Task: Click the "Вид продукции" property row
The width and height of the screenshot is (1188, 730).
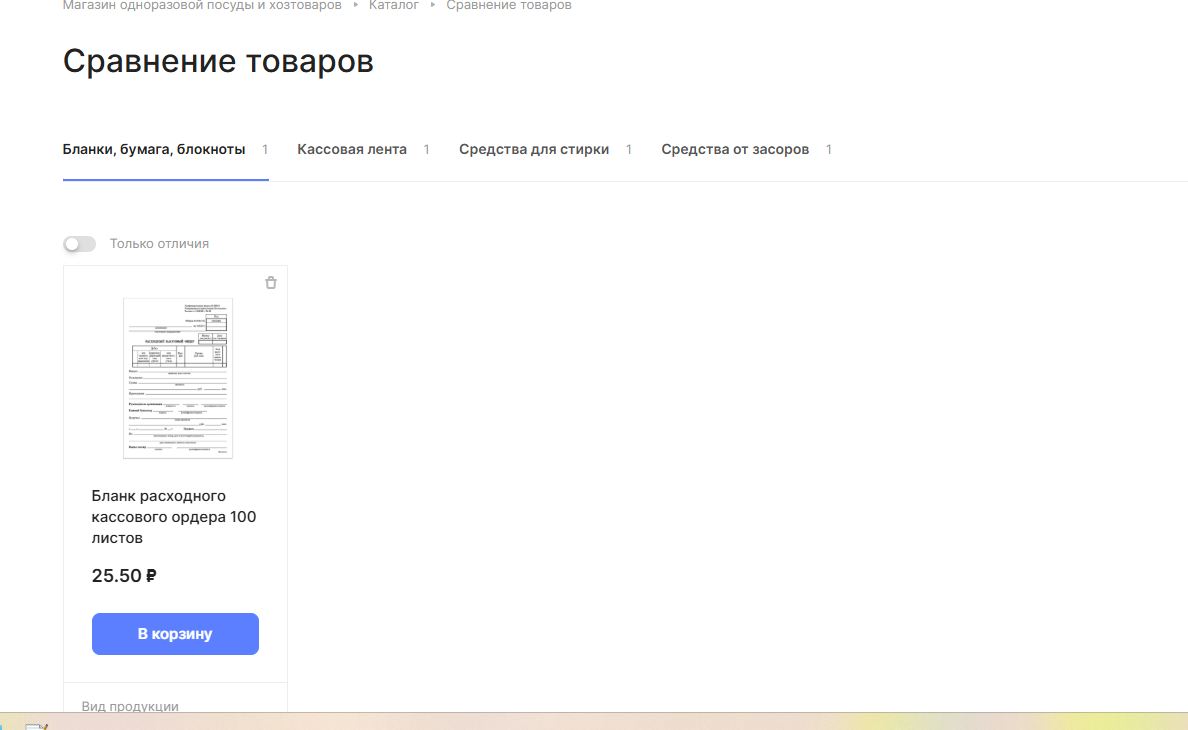Action: click(x=130, y=706)
